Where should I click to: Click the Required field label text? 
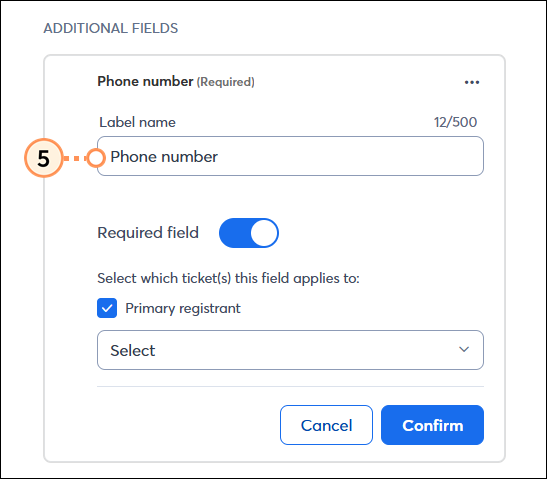[148, 233]
